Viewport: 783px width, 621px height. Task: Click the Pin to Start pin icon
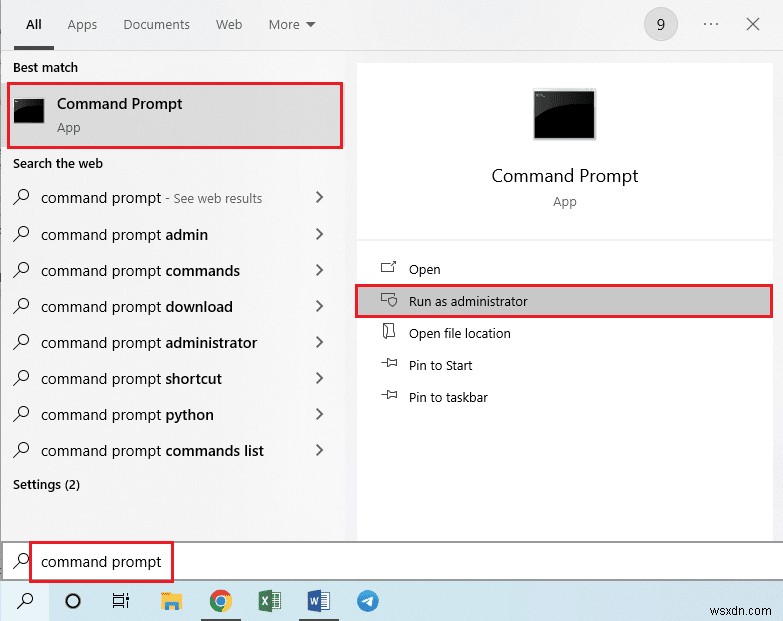[389, 363]
